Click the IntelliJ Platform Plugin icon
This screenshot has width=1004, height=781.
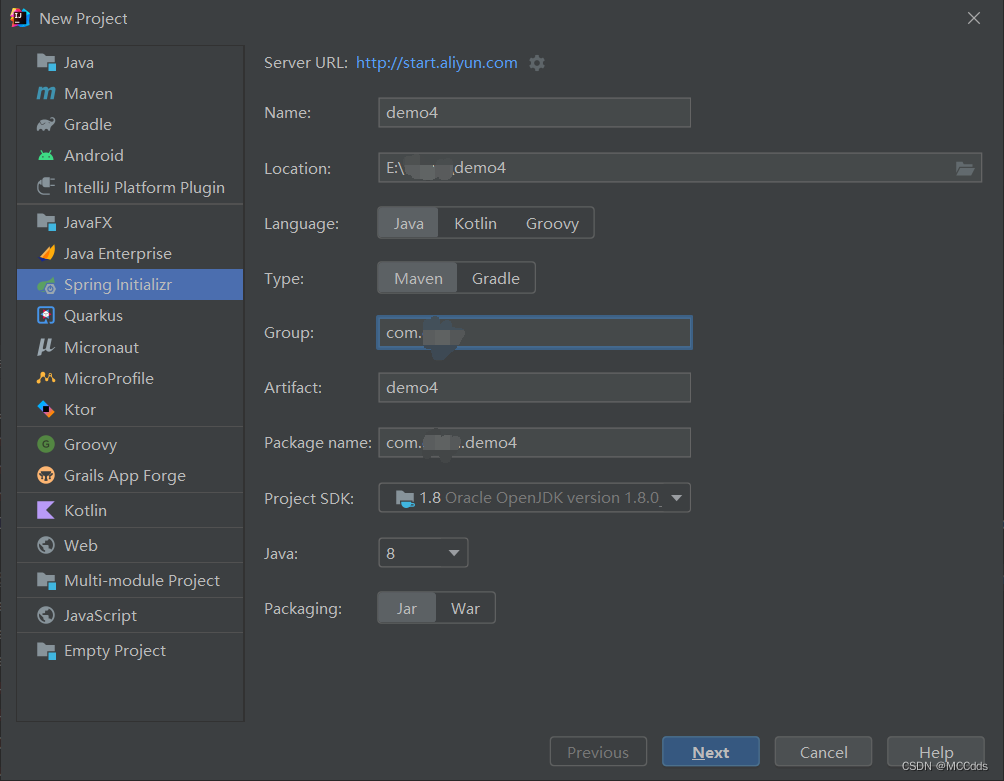coord(46,187)
